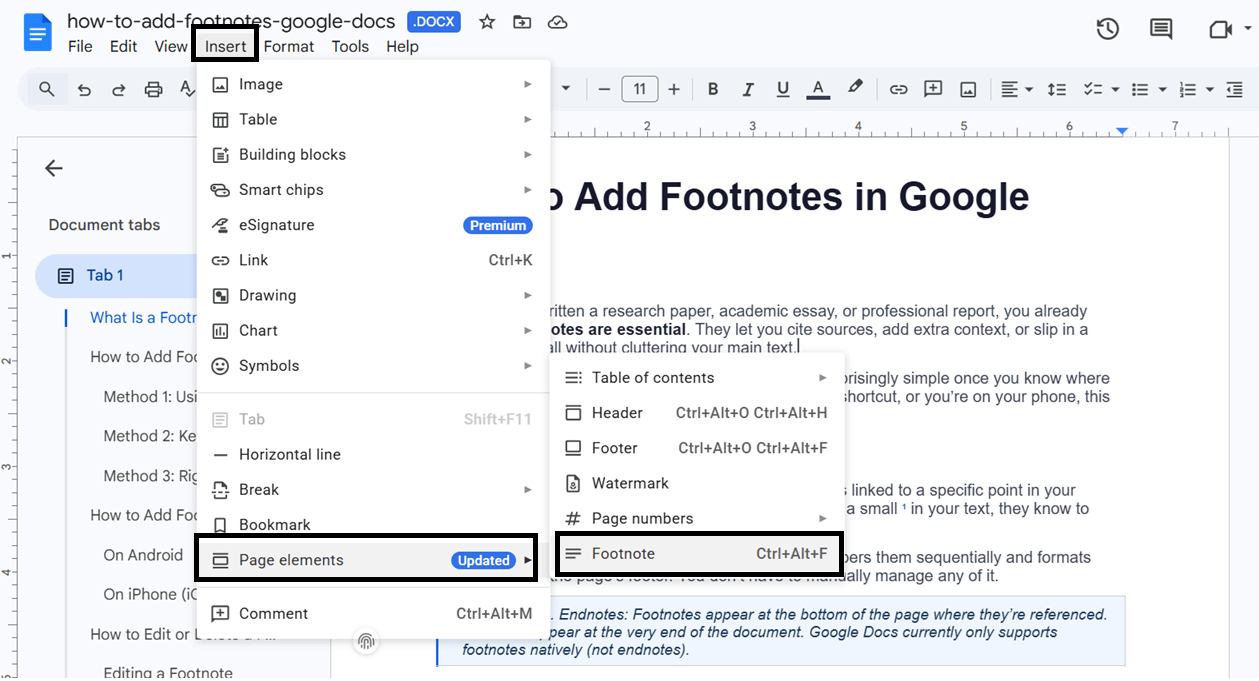Click the .DOCX file format badge
The width and height of the screenshot is (1259, 681).
(433, 21)
